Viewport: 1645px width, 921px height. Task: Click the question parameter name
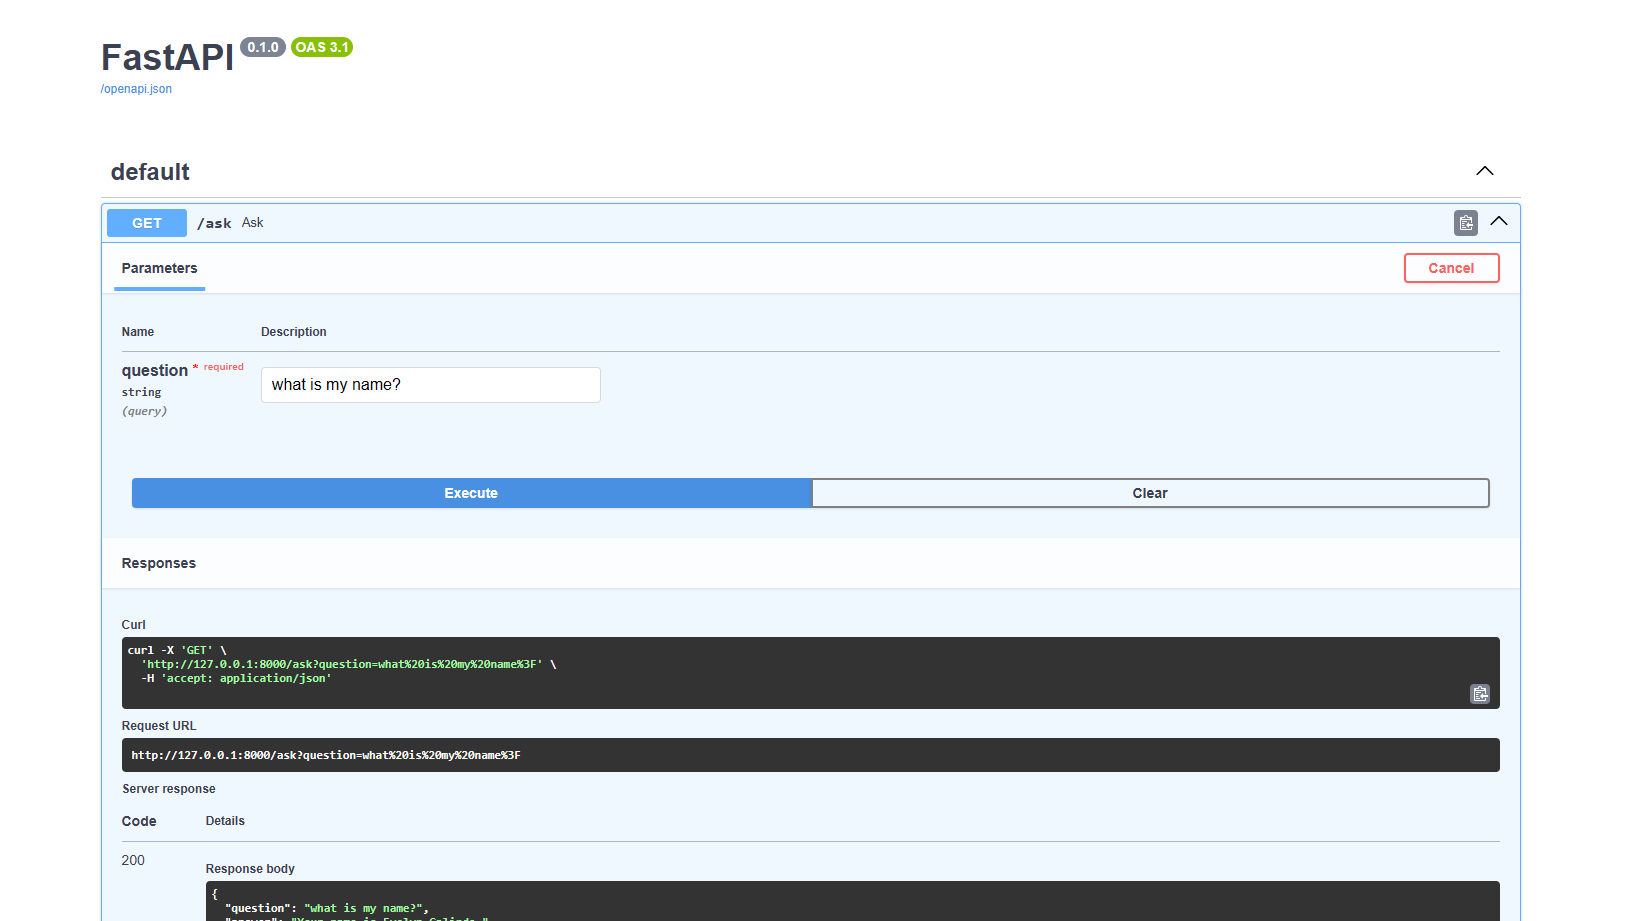click(155, 370)
